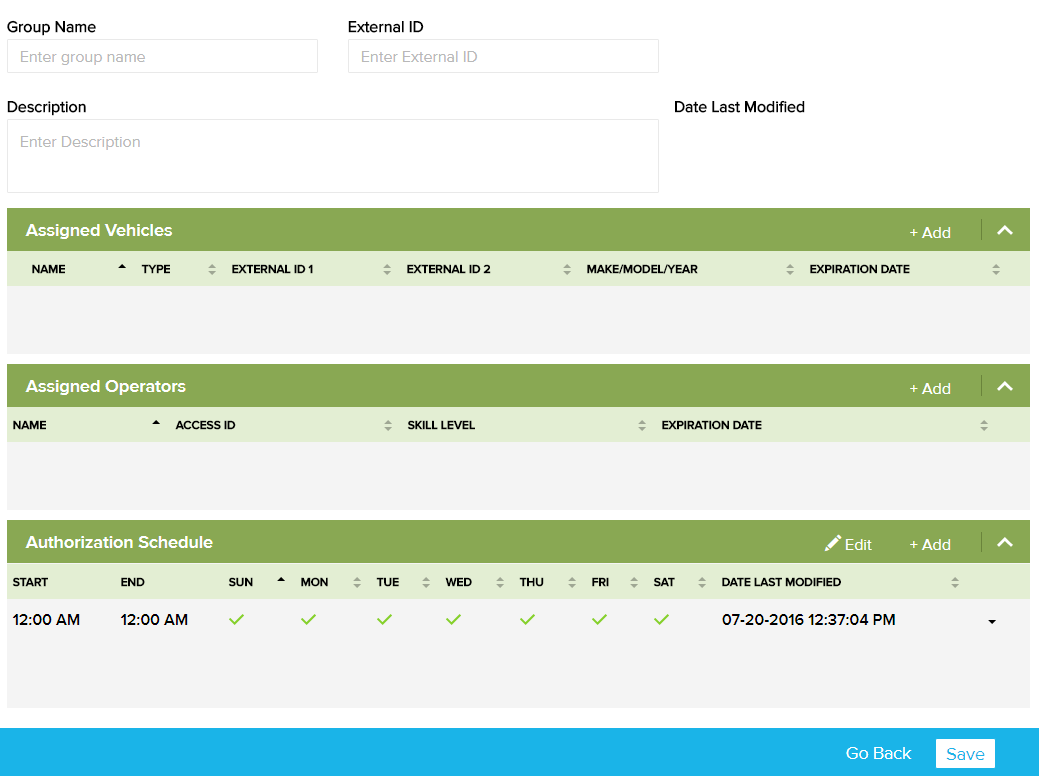The height and width of the screenshot is (776, 1039).
Task: Sort vehicles by External ID 1
Action: click(386, 269)
